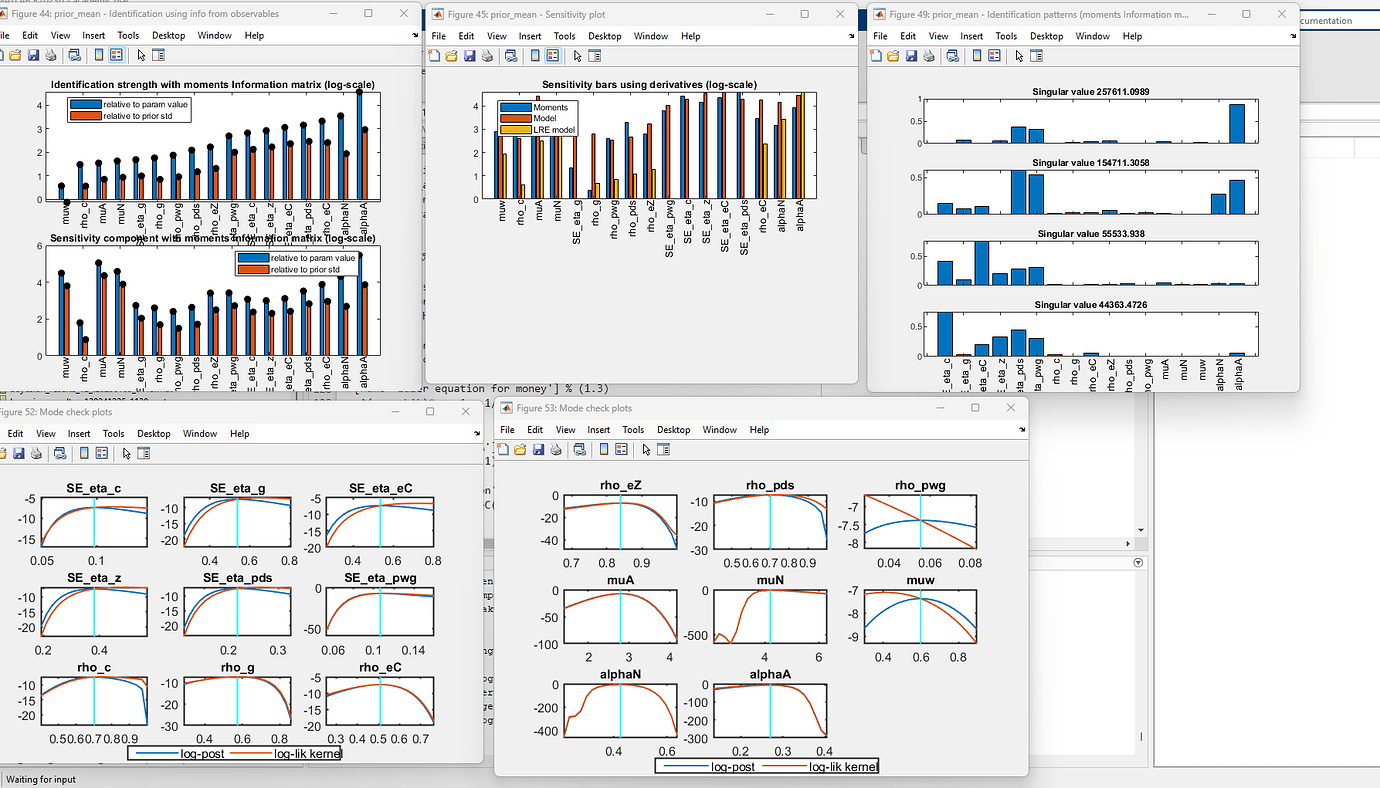Click the Link Plot icon in Figure 49
Screen dimensions: 1380x788
point(952,57)
